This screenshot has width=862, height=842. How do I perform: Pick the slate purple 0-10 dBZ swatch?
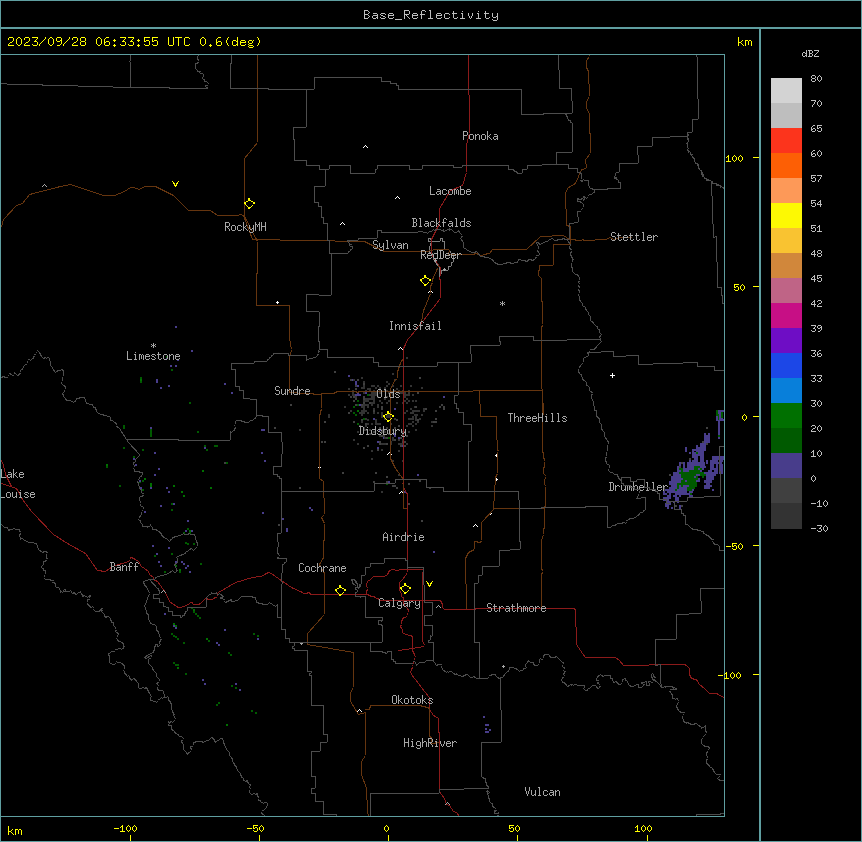pyautogui.click(x=786, y=466)
